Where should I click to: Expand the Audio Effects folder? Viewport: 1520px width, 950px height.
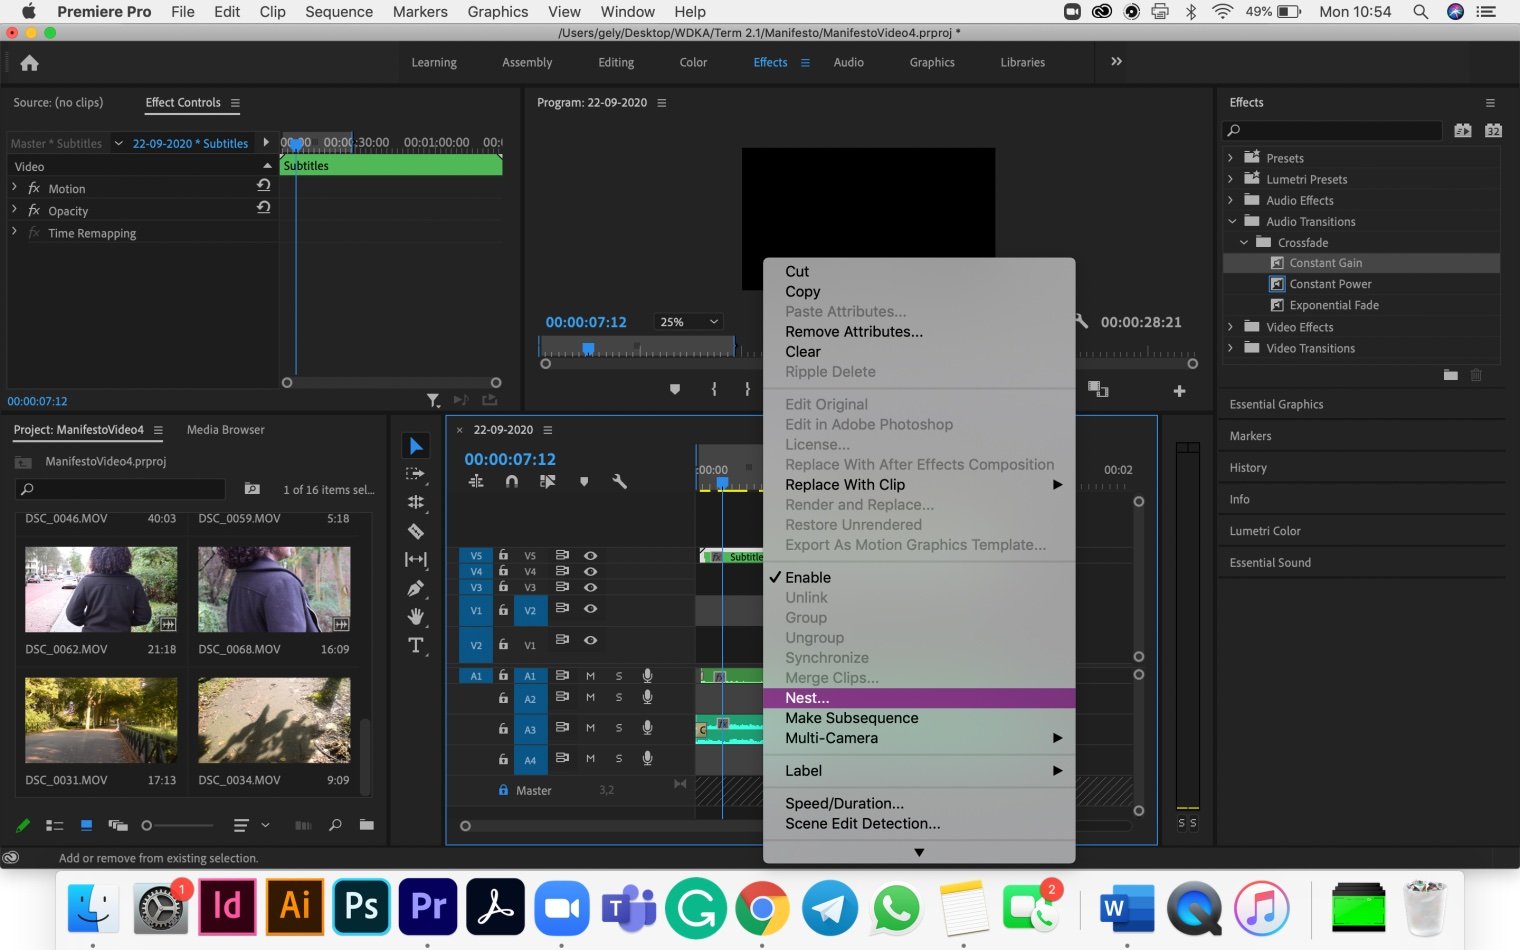(x=1230, y=199)
